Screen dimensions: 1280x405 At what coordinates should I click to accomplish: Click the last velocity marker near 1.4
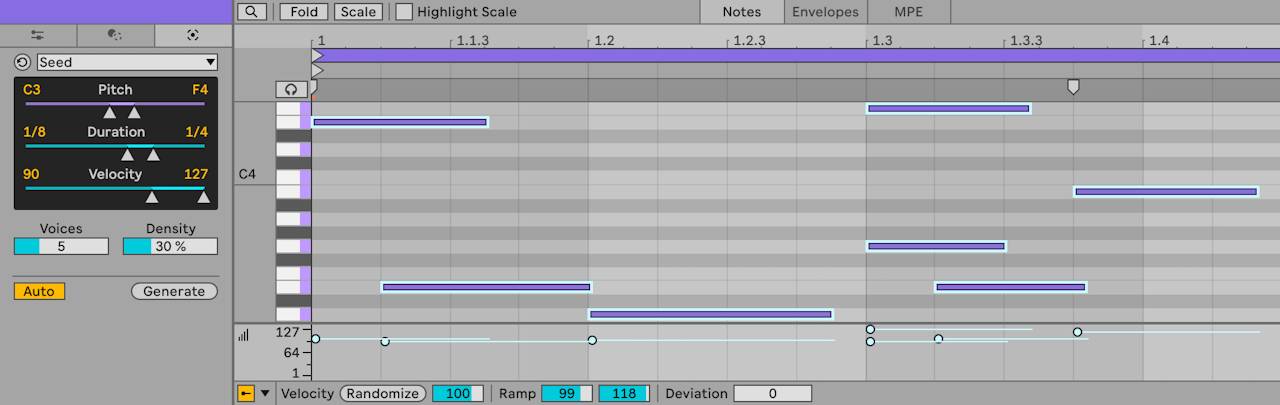pos(1077,332)
